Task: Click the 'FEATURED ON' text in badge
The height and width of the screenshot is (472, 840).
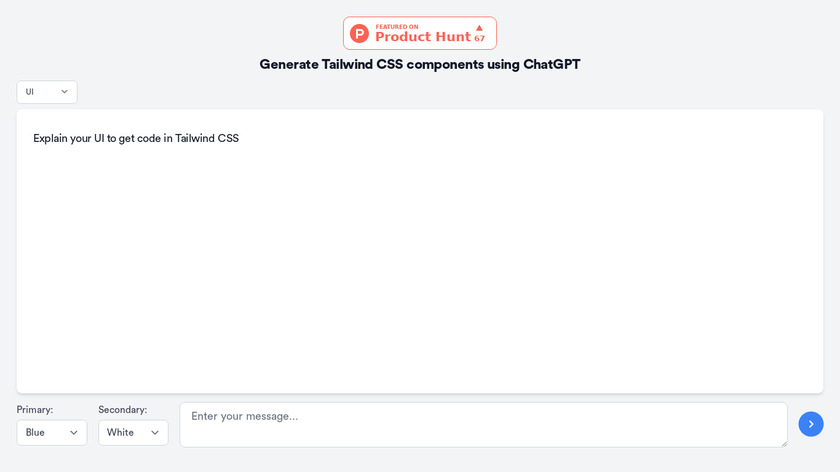Action: point(397,27)
